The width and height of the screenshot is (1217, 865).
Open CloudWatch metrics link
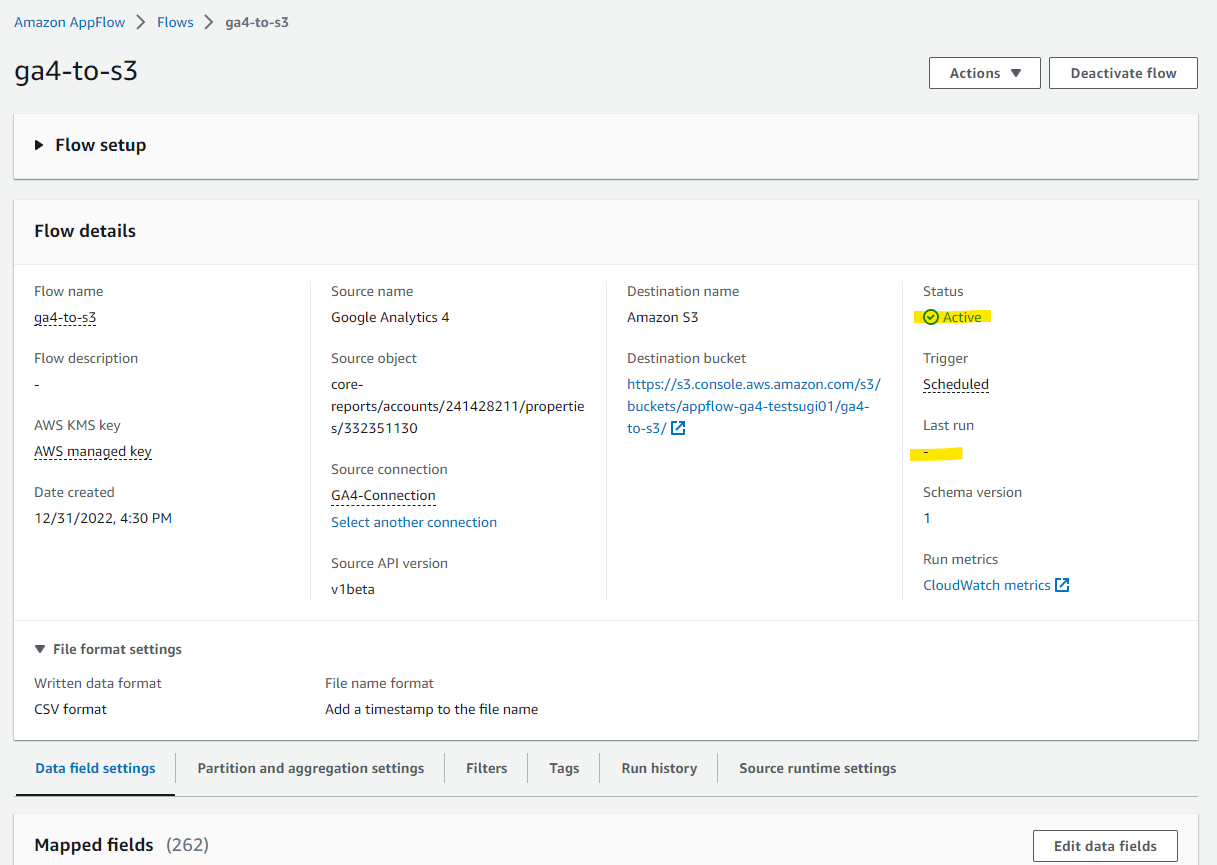987,585
